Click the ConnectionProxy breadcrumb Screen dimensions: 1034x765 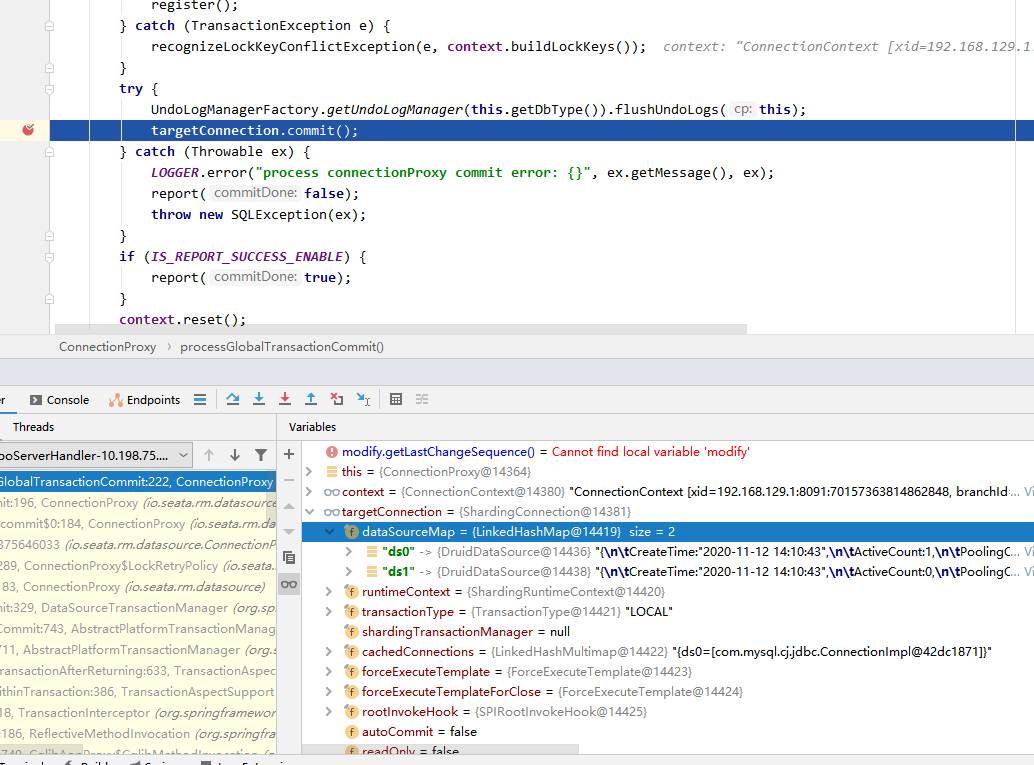pos(107,347)
